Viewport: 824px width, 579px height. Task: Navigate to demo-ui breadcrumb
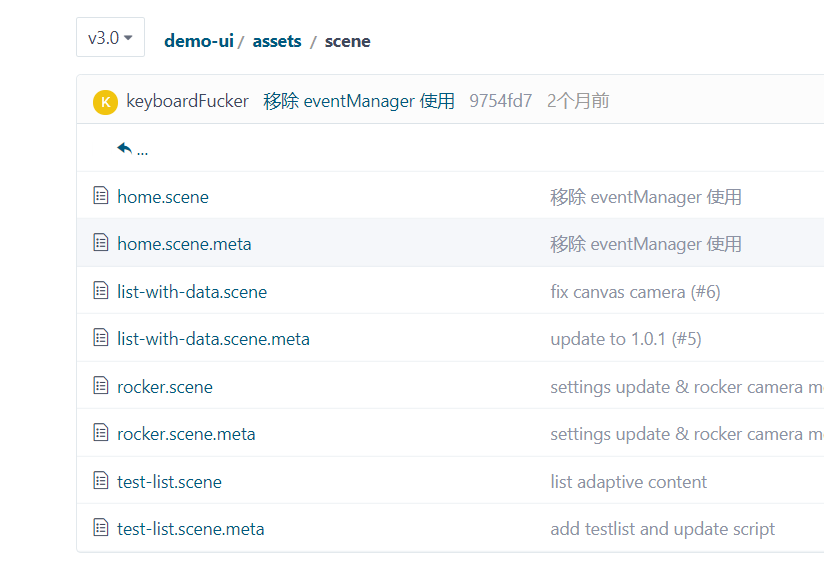(198, 41)
